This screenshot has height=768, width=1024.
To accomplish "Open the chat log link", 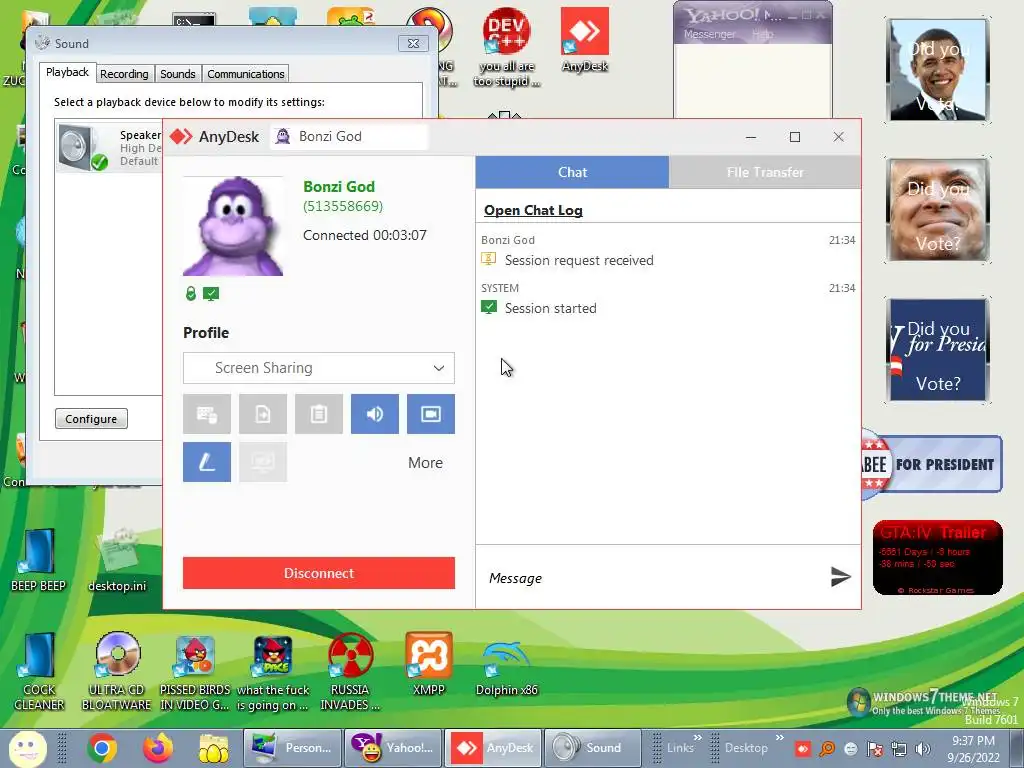I will [x=533, y=210].
